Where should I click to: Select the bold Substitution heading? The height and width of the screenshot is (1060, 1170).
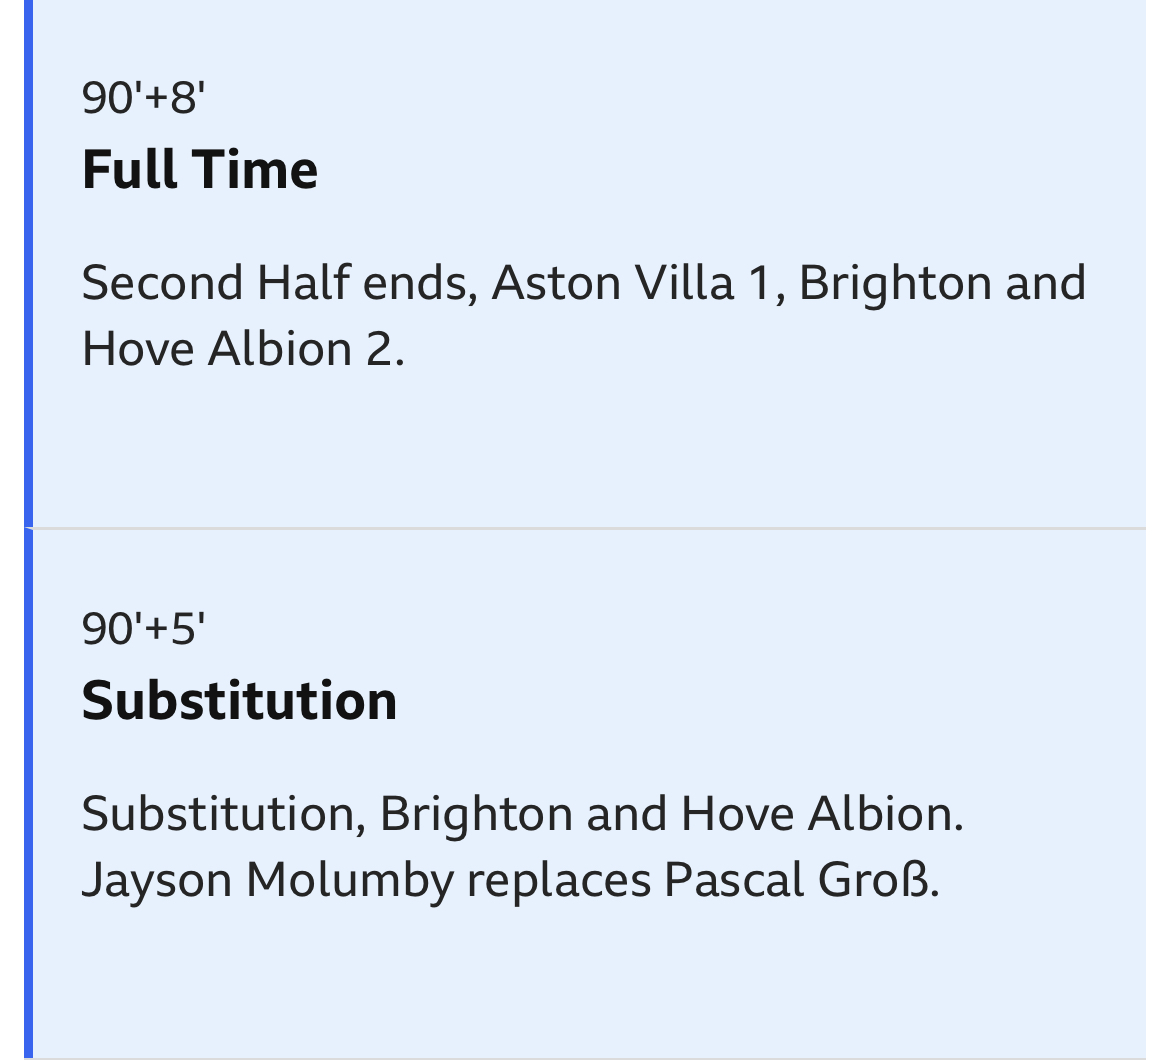point(239,701)
